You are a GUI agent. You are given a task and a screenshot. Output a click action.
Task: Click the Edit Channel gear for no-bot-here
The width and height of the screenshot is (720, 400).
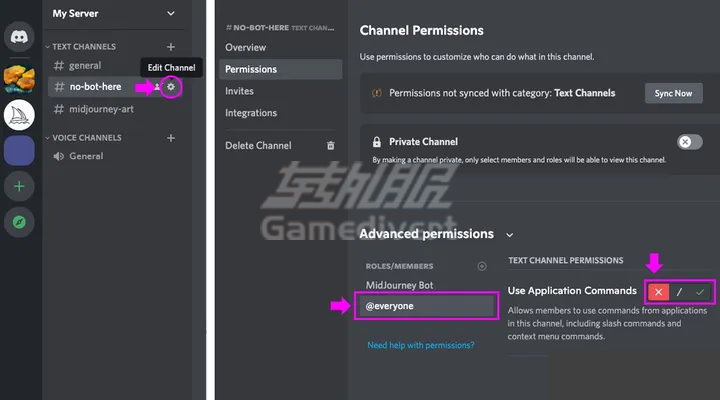[x=171, y=86]
